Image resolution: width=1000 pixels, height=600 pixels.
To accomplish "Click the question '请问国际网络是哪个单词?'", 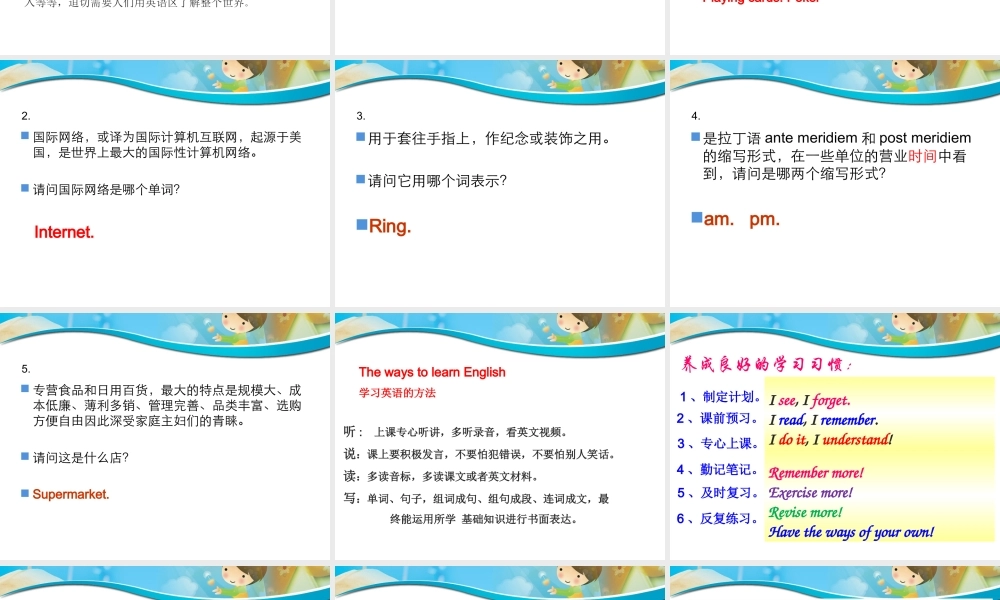I will (107, 189).
